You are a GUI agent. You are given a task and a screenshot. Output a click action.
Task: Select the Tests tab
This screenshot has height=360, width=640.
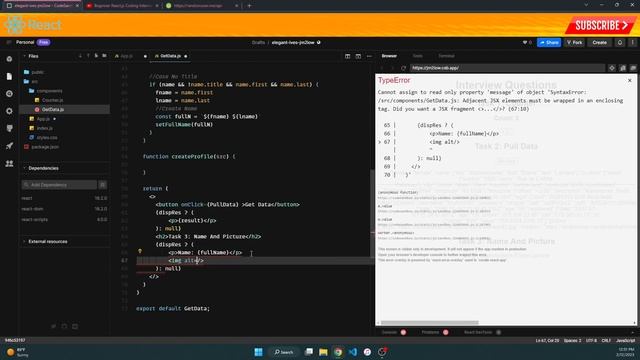tap(418, 56)
